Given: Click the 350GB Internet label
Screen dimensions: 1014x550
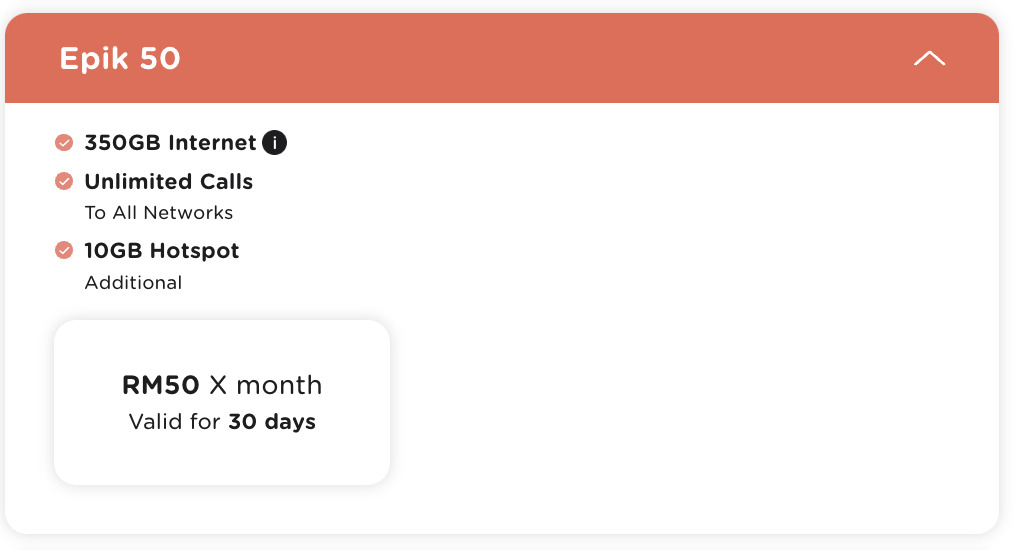Looking at the screenshot, I should (x=171, y=142).
